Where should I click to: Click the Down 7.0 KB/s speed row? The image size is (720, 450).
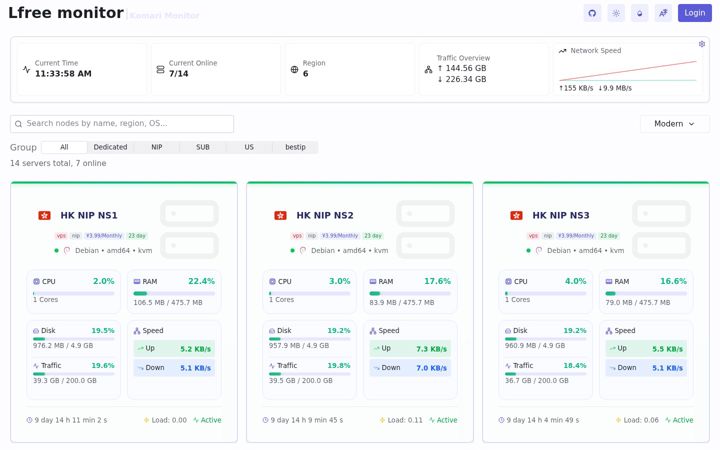410,368
